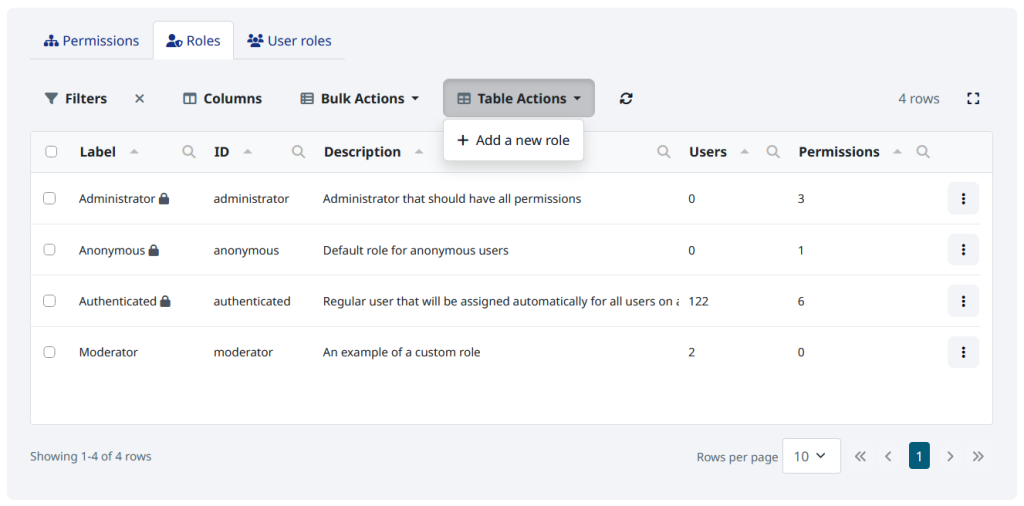Collapse Table Actions dropdown
Screen dimensions: 1024x506
click(519, 99)
